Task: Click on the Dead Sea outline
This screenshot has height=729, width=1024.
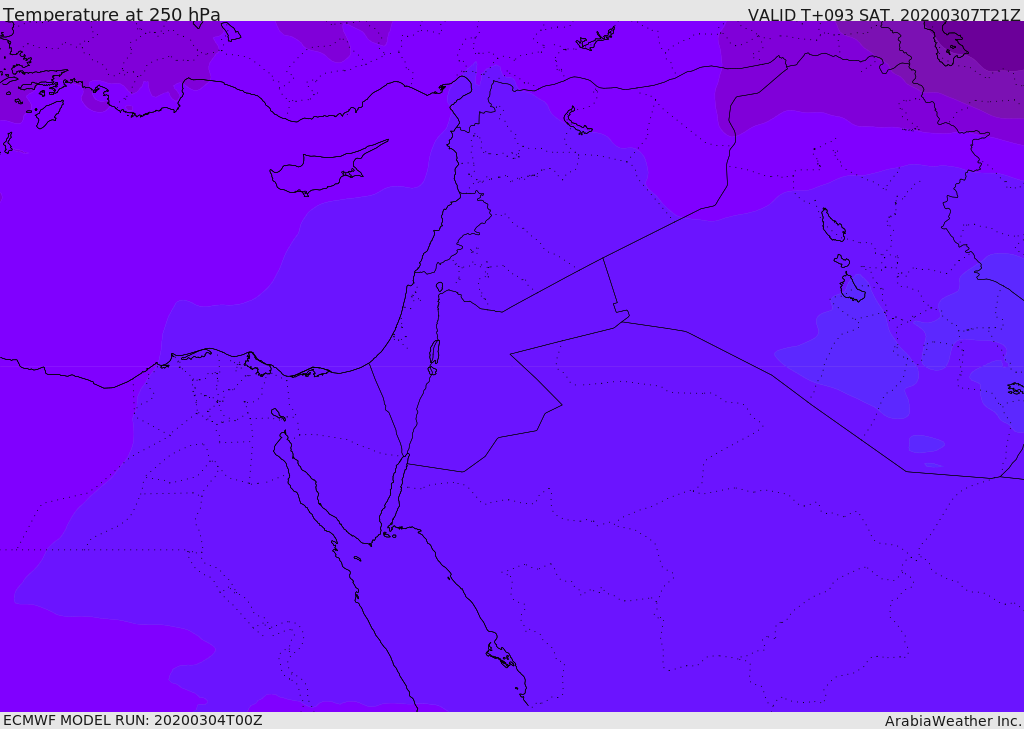Action: [x=434, y=353]
